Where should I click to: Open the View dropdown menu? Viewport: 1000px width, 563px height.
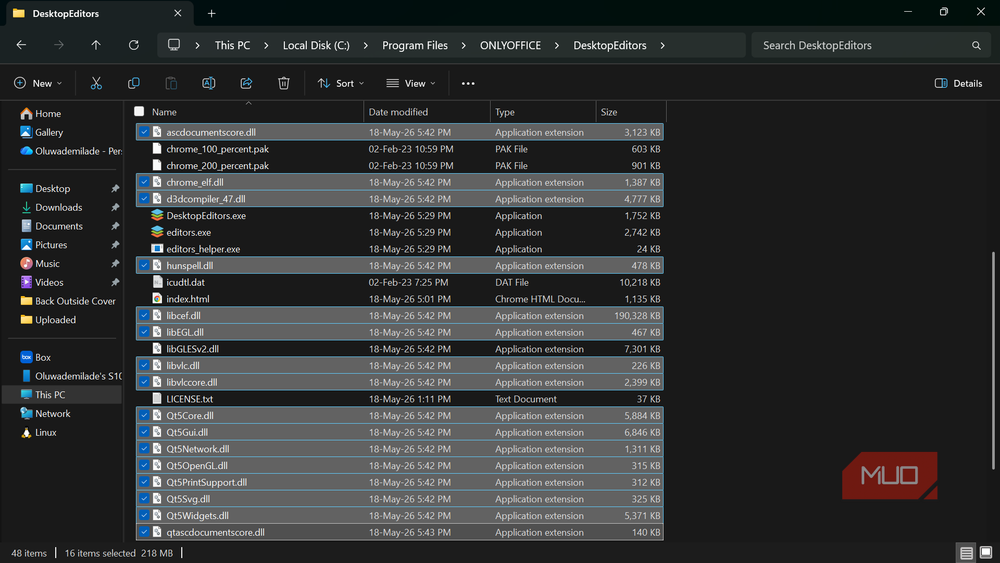point(411,83)
